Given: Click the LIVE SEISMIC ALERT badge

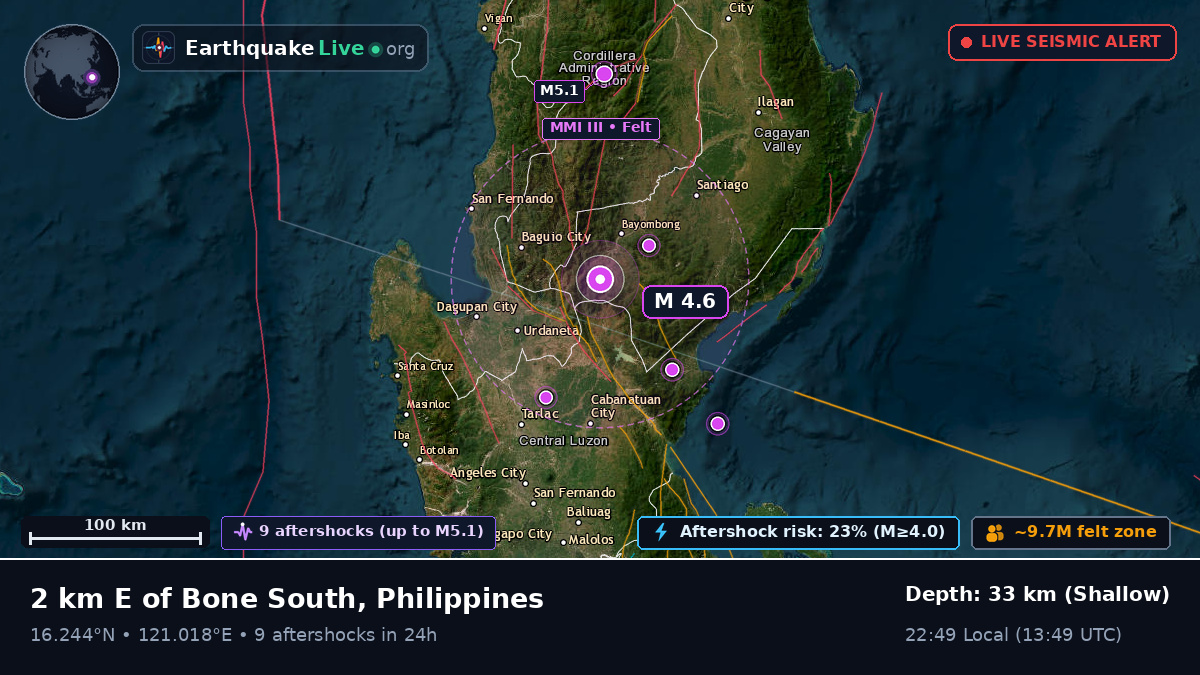Looking at the screenshot, I should click(x=1062, y=42).
